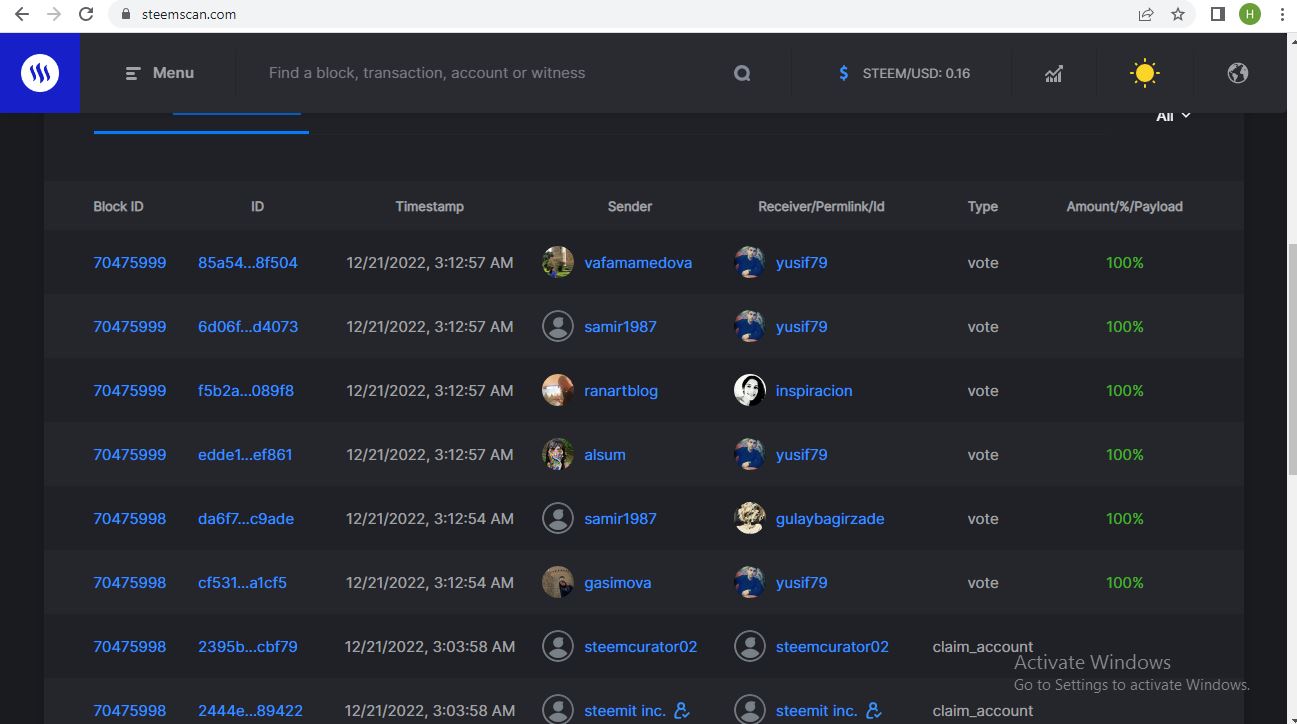Open block 70475998 in gasimova row

click(x=130, y=583)
